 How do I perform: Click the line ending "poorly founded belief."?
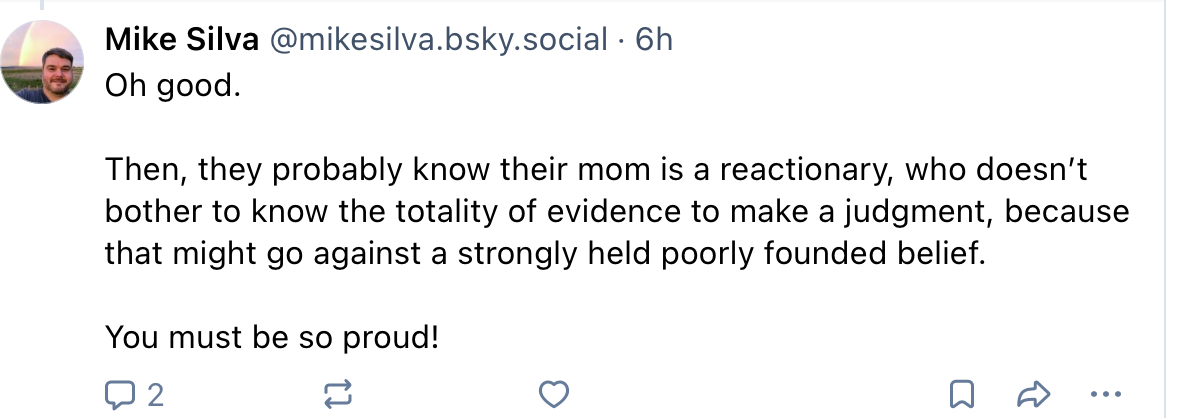point(545,253)
